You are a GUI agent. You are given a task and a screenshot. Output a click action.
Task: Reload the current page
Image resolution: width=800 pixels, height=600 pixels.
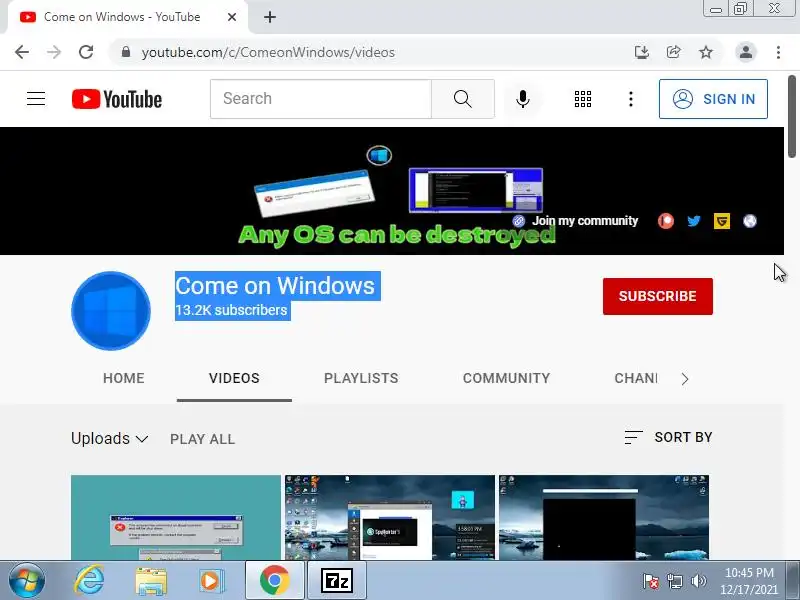pos(86,52)
